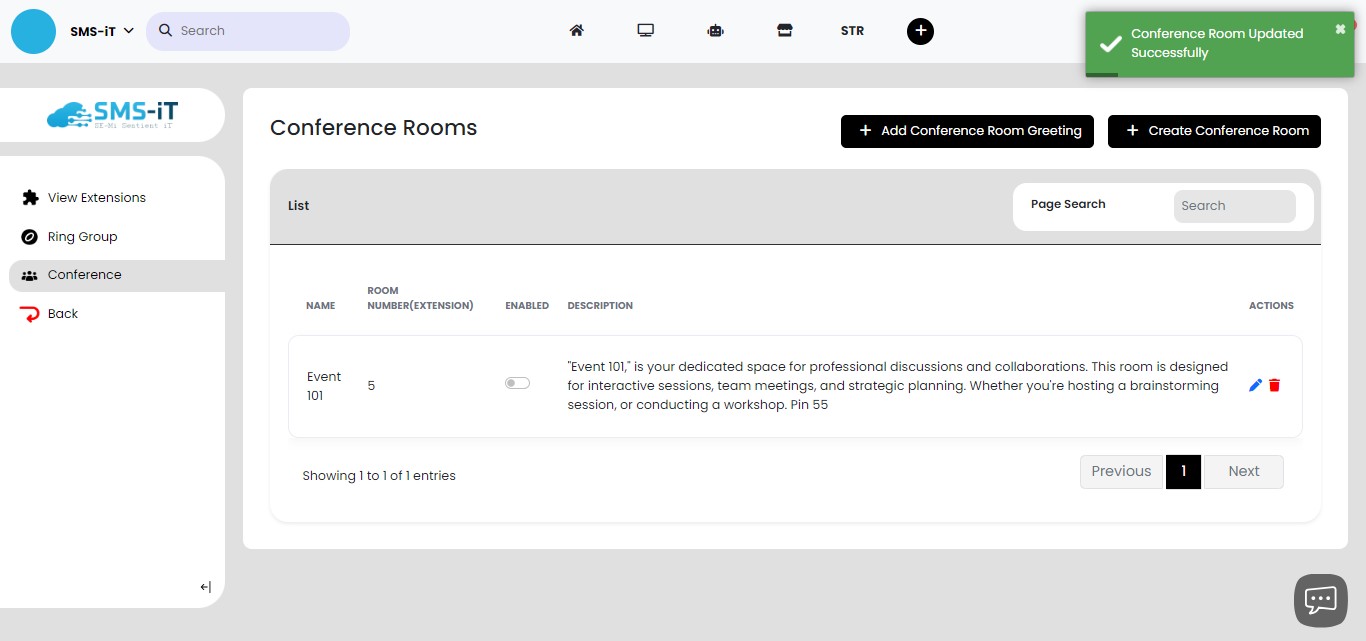This screenshot has height=641, width=1366.
Task: Click the store icon in top navigation
Action: point(785,31)
